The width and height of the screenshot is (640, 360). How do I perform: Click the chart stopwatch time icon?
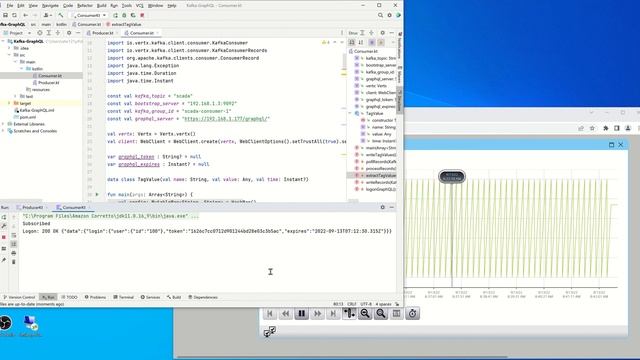413,313
